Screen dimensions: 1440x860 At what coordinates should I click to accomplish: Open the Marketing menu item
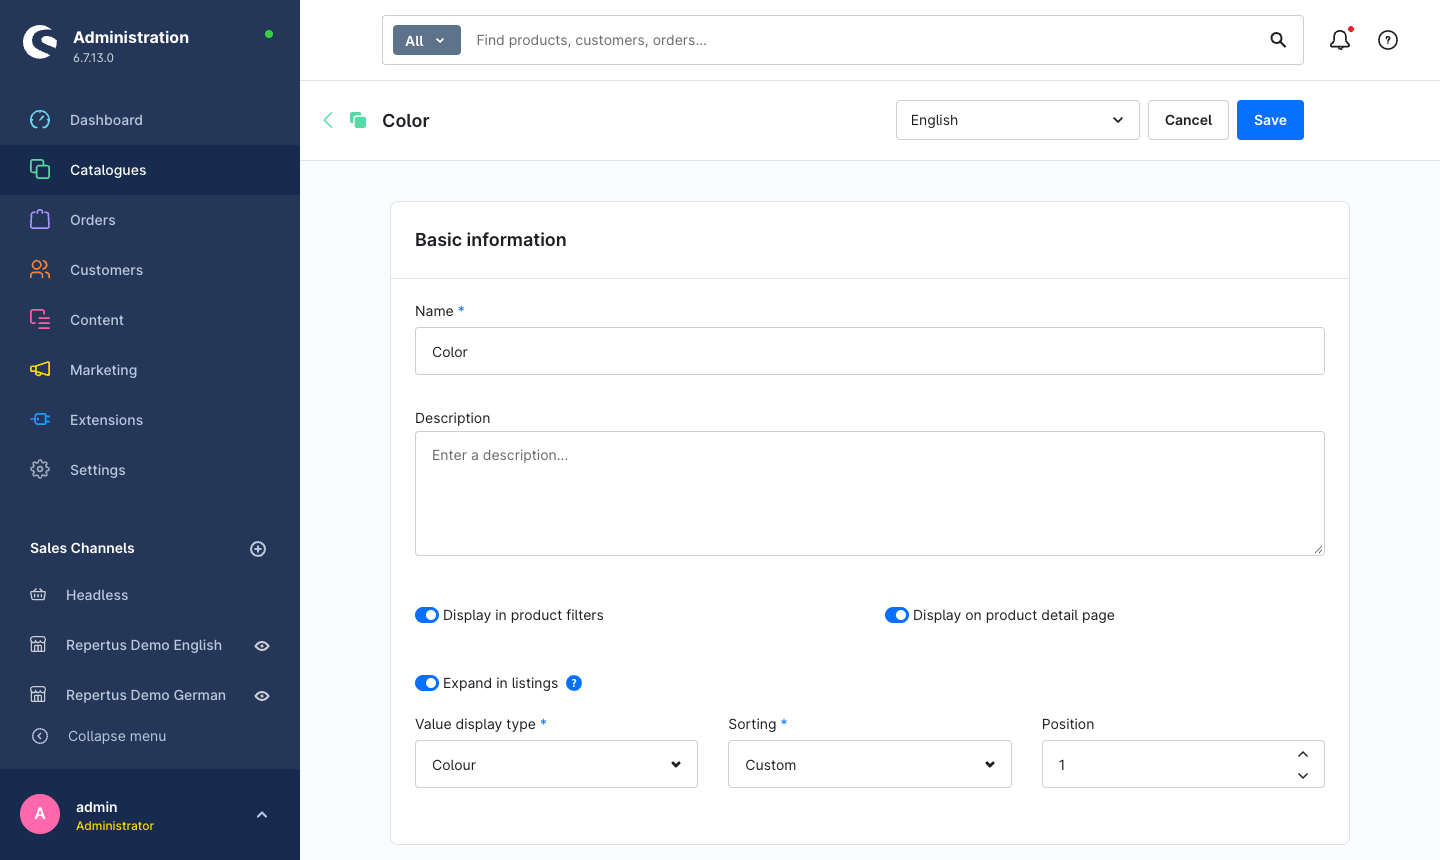[x=150, y=370]
